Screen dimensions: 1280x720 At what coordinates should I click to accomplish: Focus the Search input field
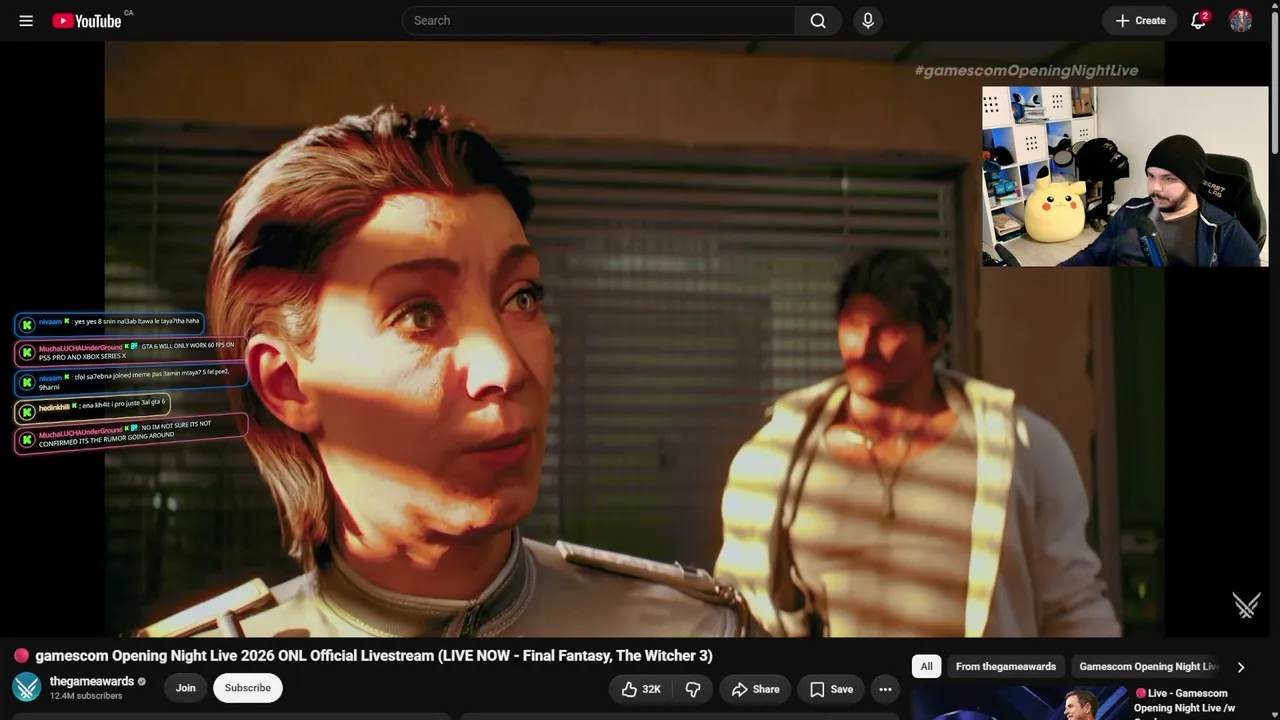(x=599, y=20)
